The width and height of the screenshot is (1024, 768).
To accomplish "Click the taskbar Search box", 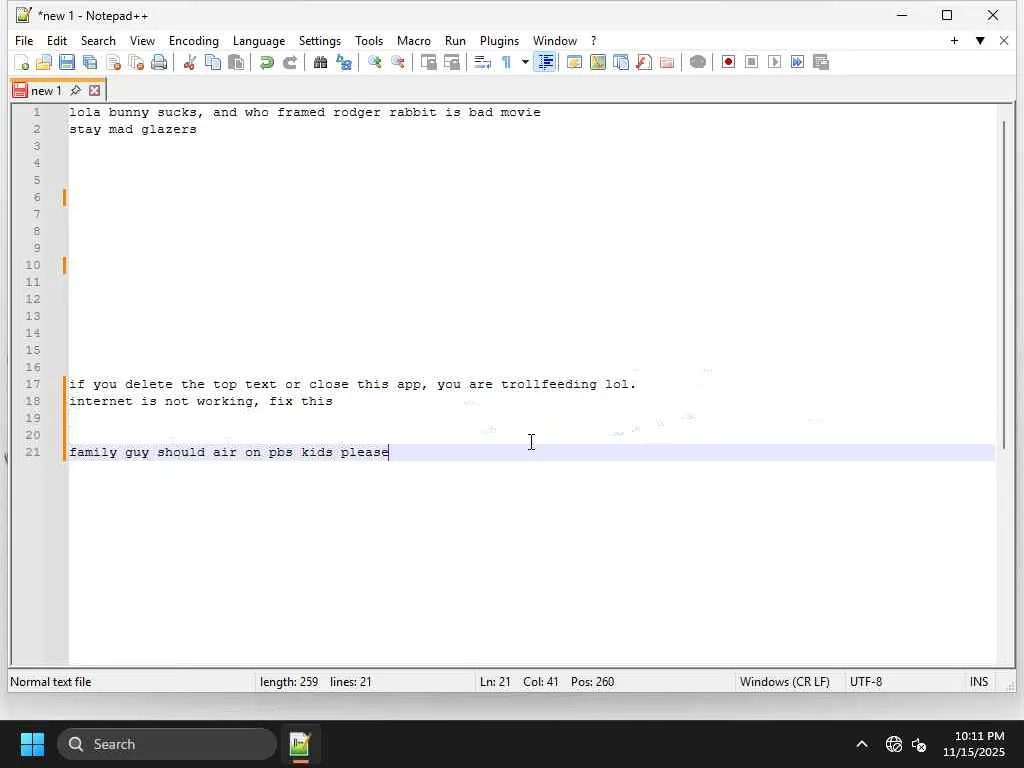I will pyautogui.click(x=167, y=744).
